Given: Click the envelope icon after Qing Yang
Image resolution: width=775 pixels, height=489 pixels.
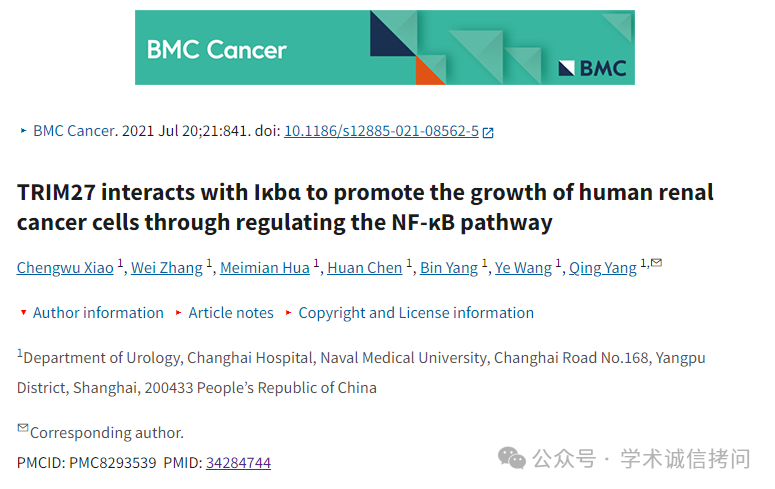Looking at the screenshot, I should [x=656, y=263].
